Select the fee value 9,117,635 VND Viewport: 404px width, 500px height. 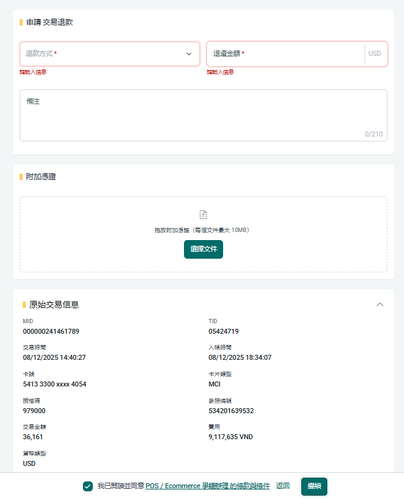(231, 437)
